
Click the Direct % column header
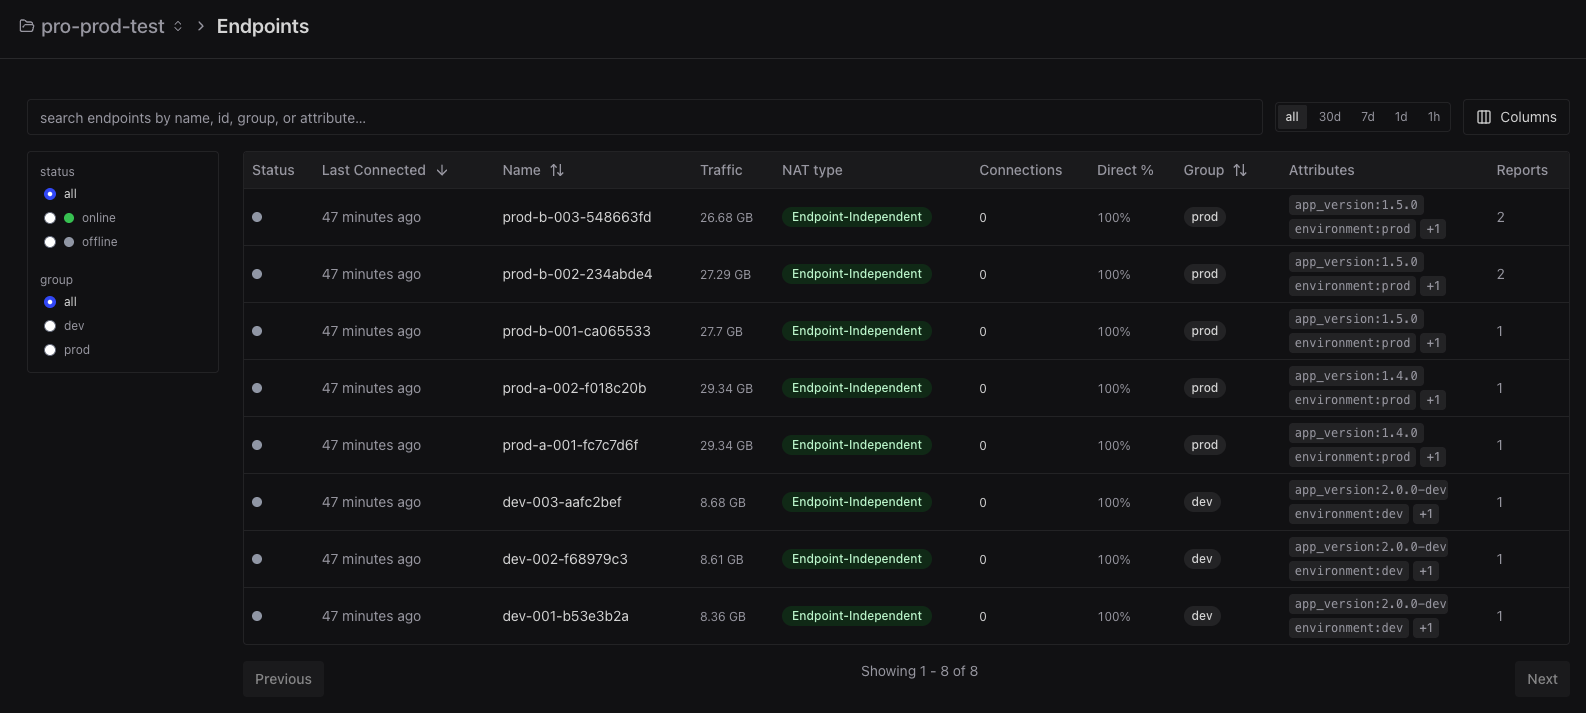tap(1125, 170)
